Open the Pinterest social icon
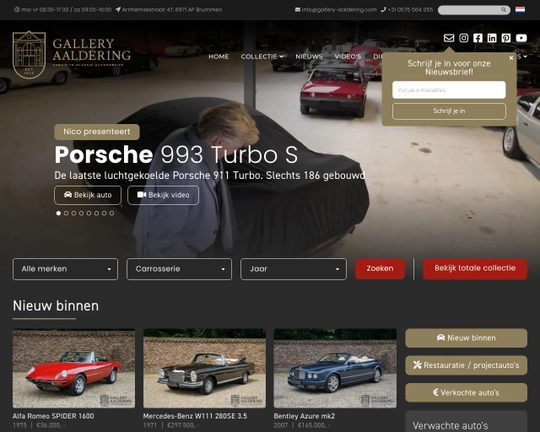Image resolution: width=540 pixels, height=432 pixels. [x=506, y=38]
